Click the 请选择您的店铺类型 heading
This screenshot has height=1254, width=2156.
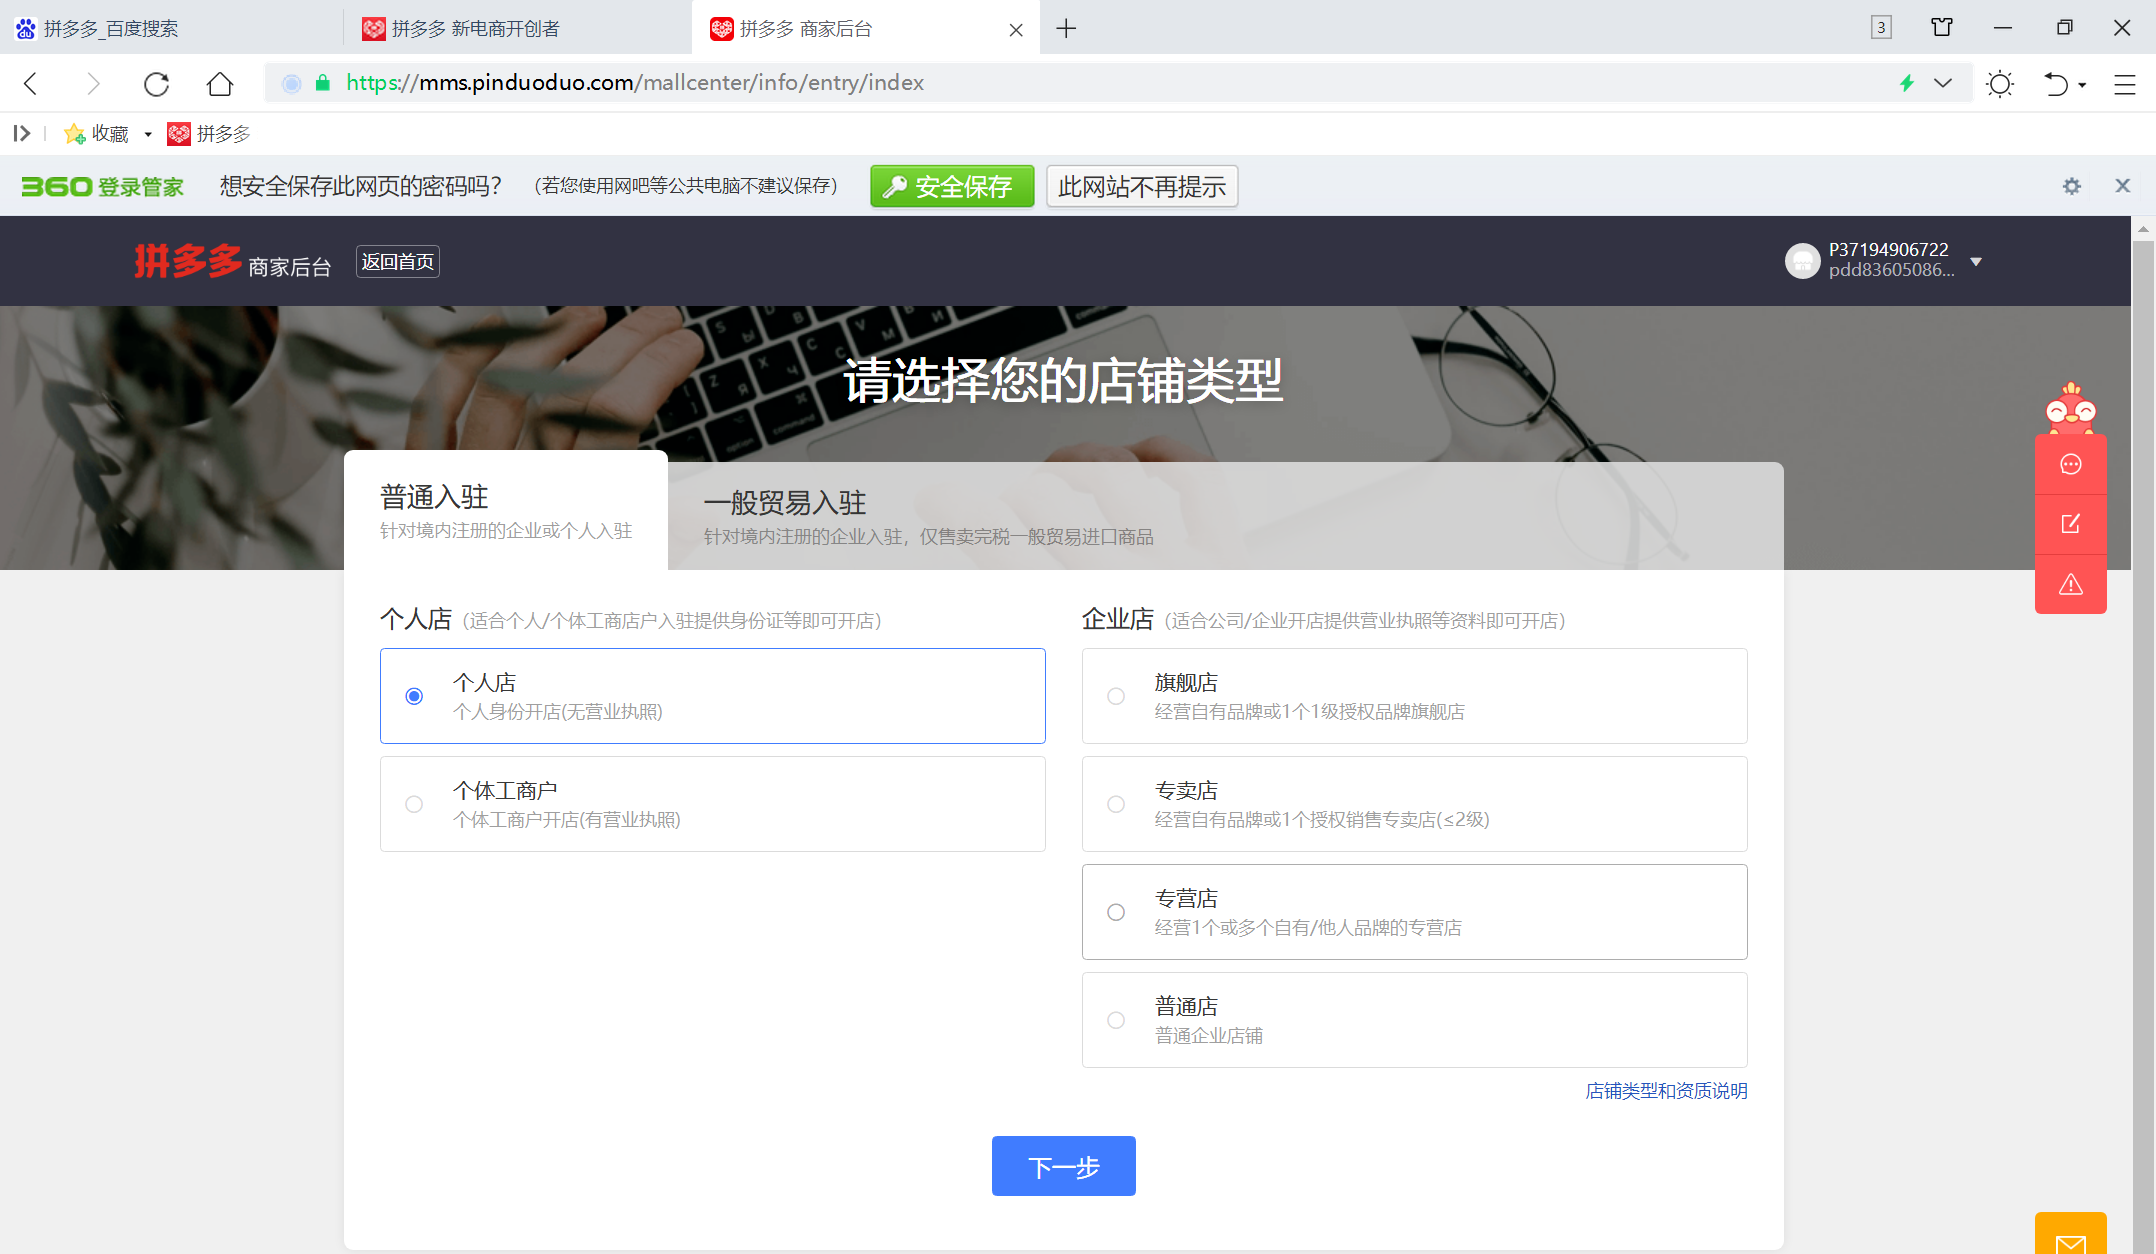(x=1064, y=381)
